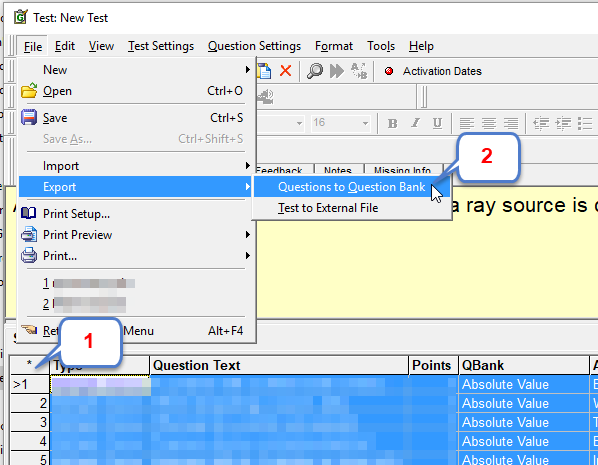
Task: Click the A-to-B replace icon
Action: [359, 71]
